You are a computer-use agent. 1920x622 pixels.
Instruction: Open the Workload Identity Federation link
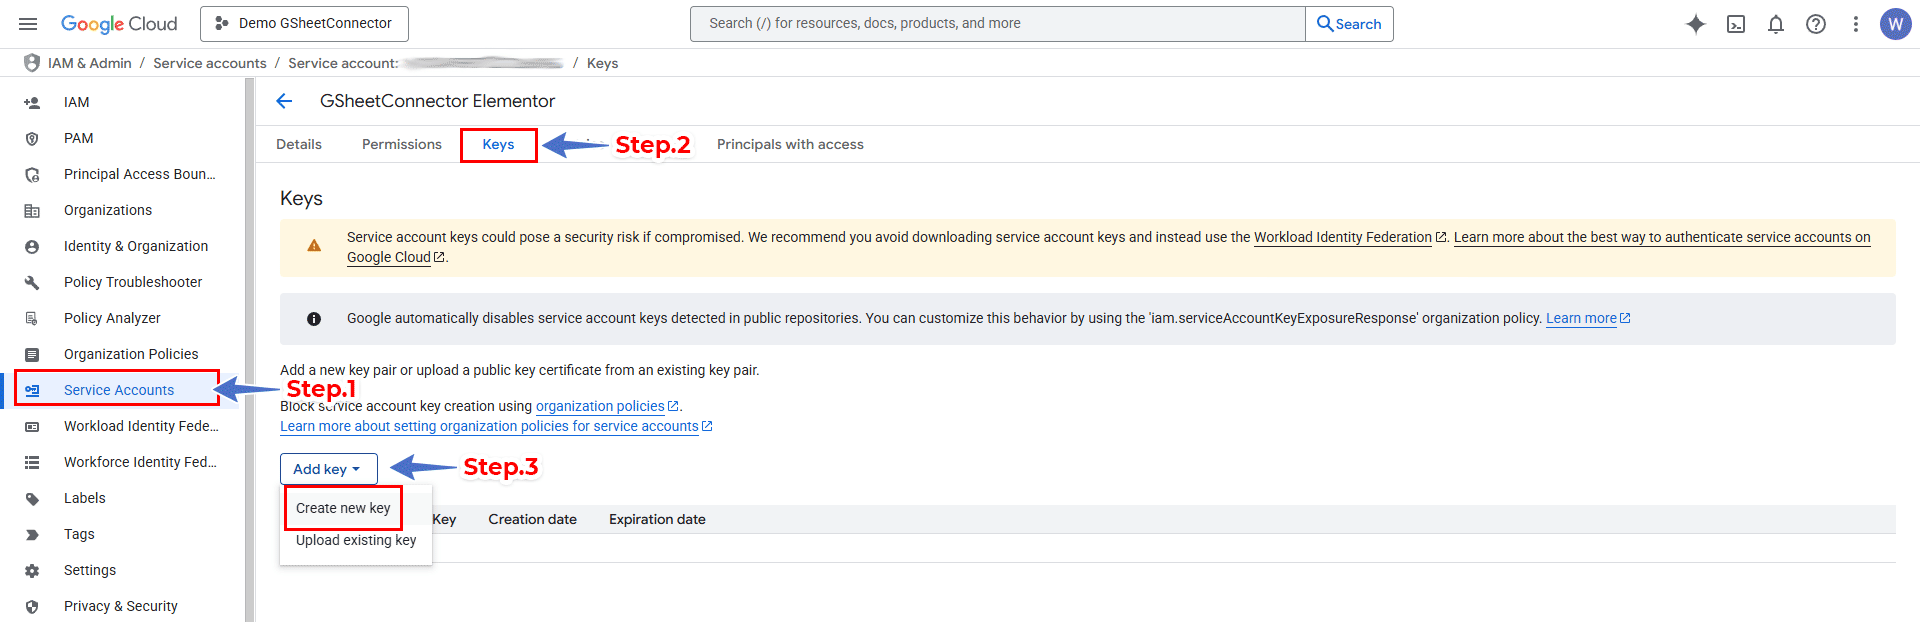pos(1342,237)
